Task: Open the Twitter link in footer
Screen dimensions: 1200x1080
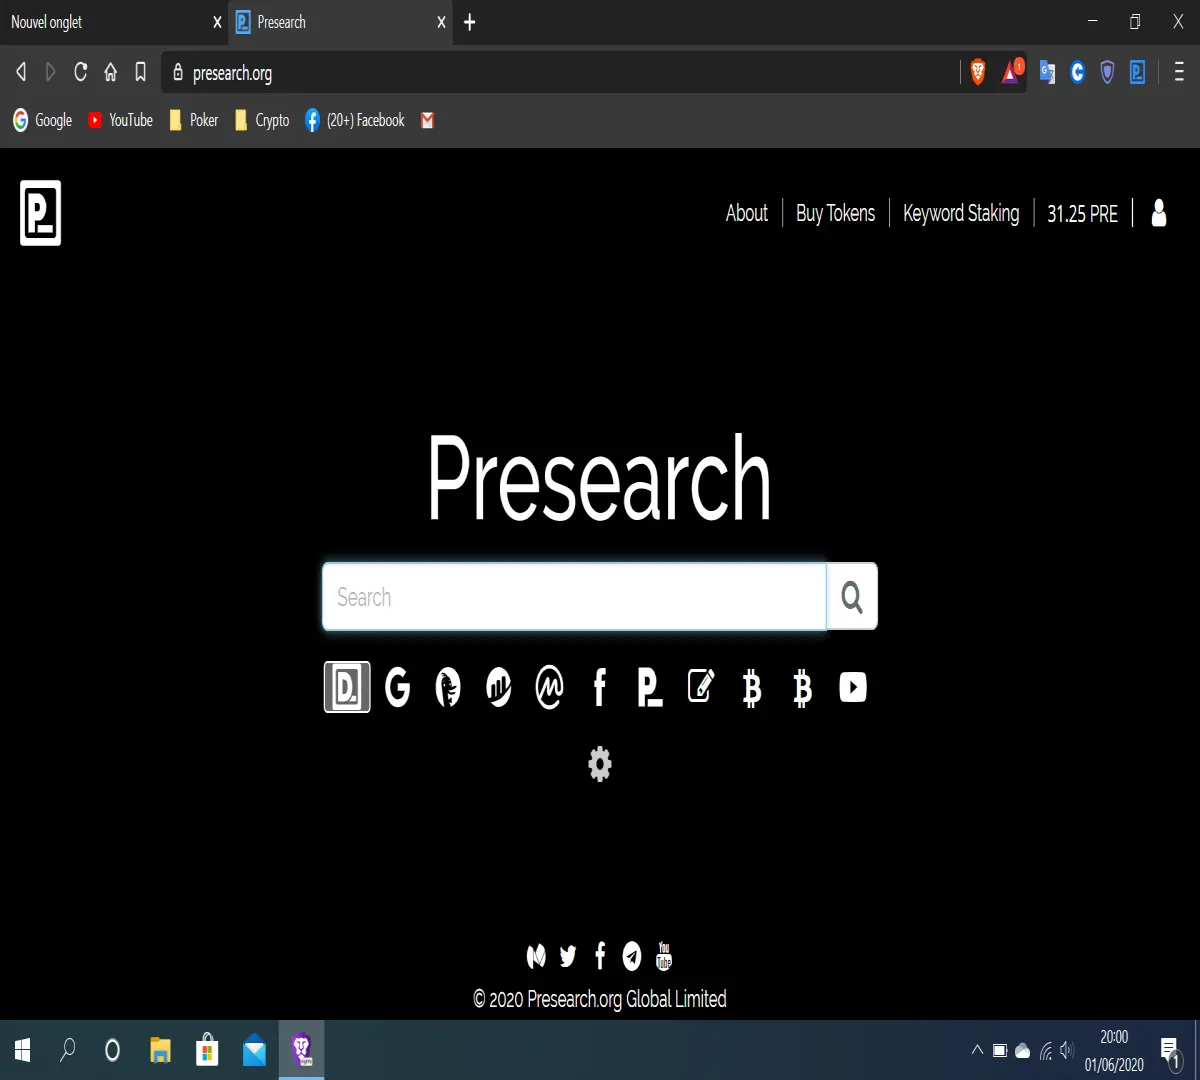Action: pyautogui.click(x=568, y=956)
